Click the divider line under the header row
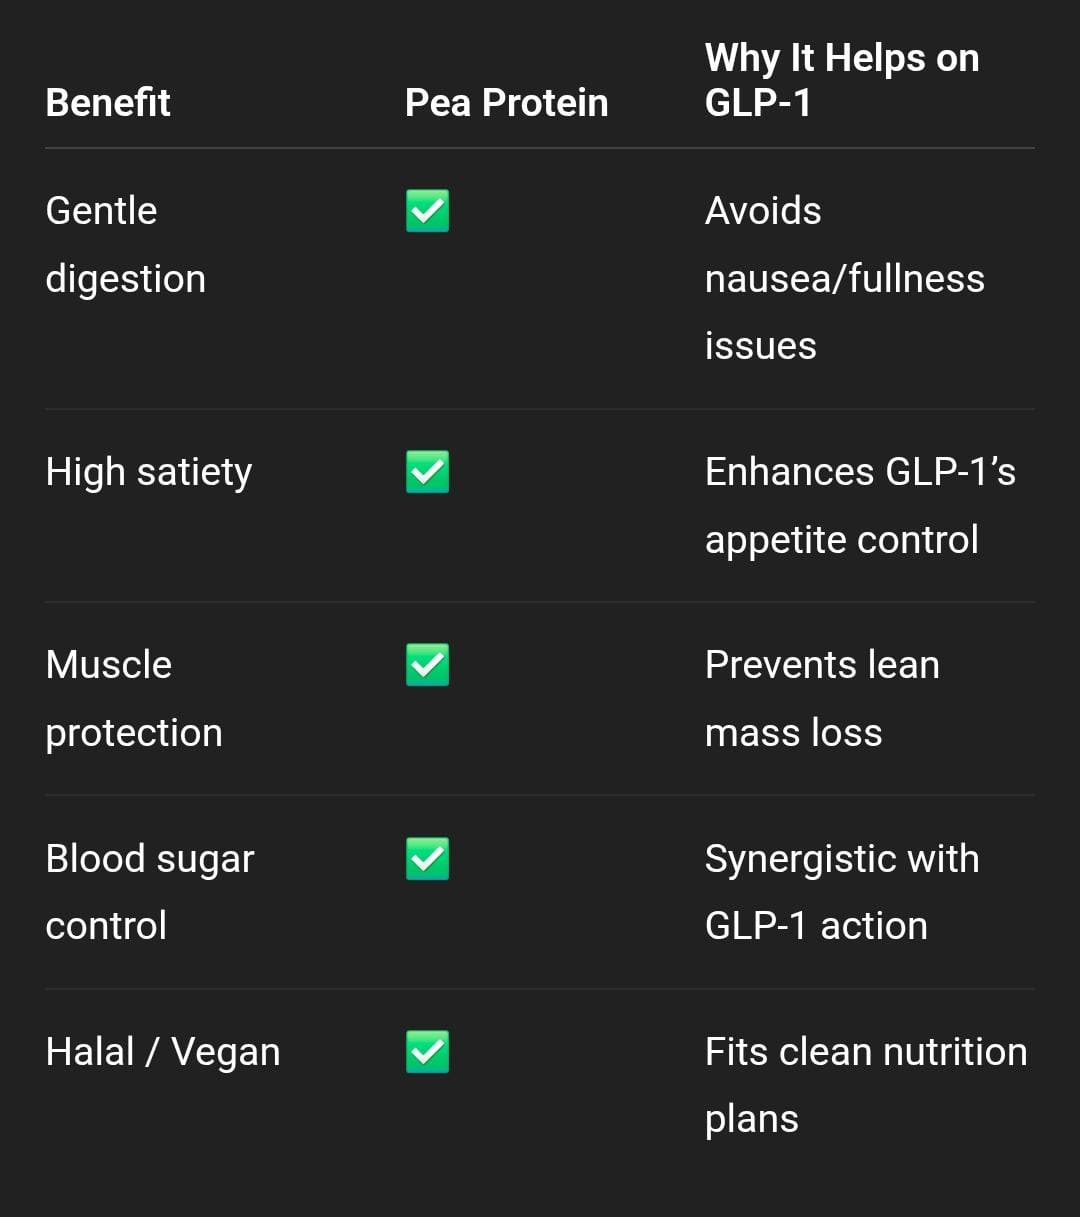 (540, 148)
